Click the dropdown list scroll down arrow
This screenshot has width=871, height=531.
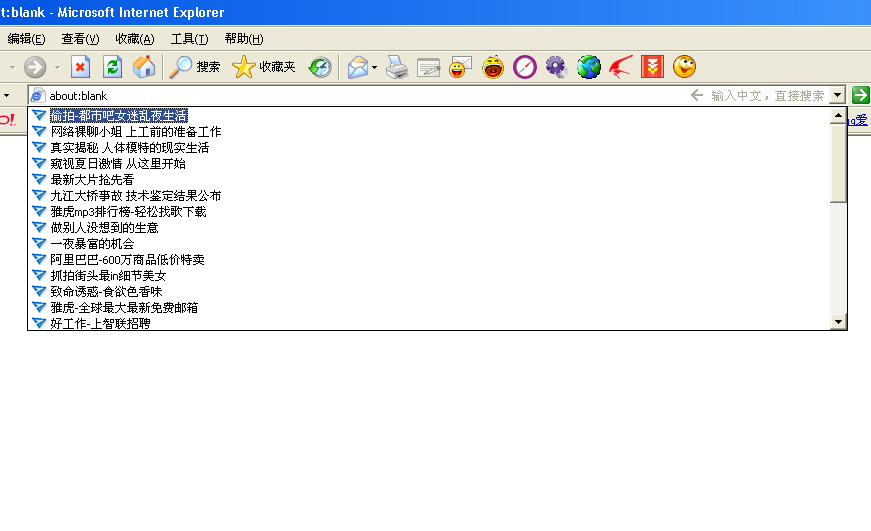click(838, 322)
